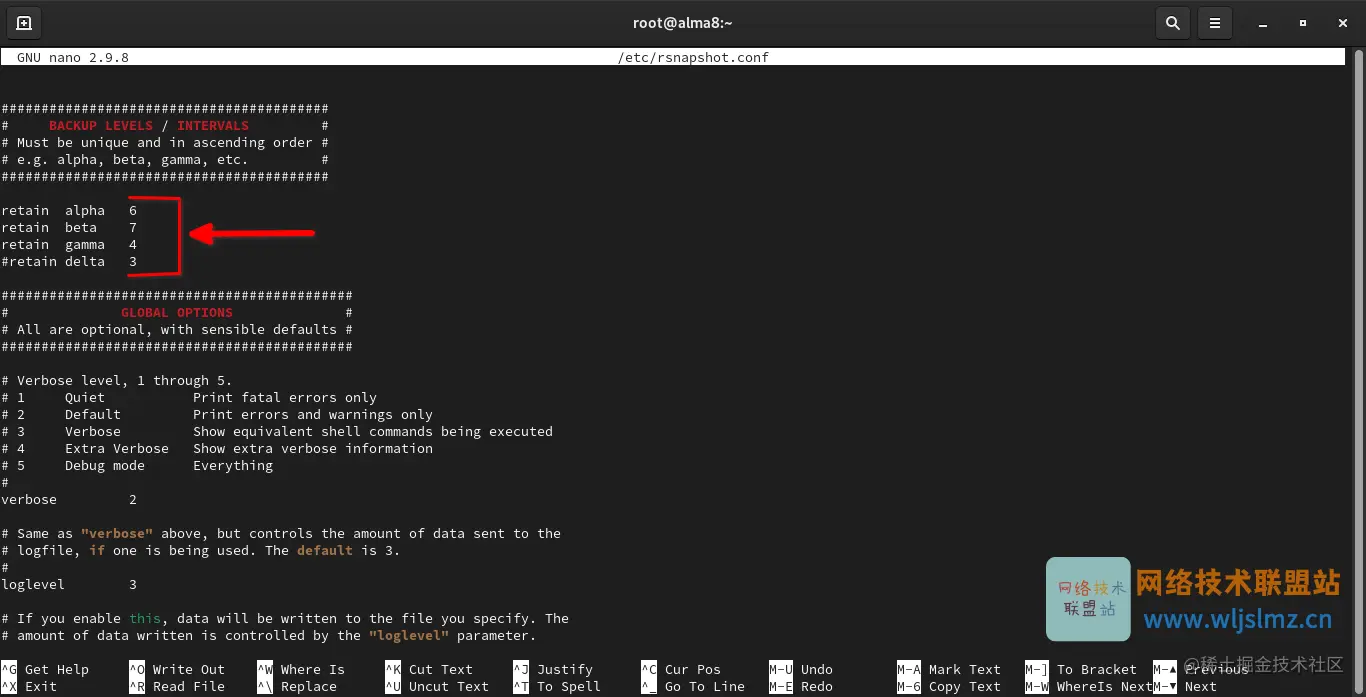Viewport: 1366px width, 697px height.
Task: Click ^_ Go To Line shortcut
Action: 693,687
